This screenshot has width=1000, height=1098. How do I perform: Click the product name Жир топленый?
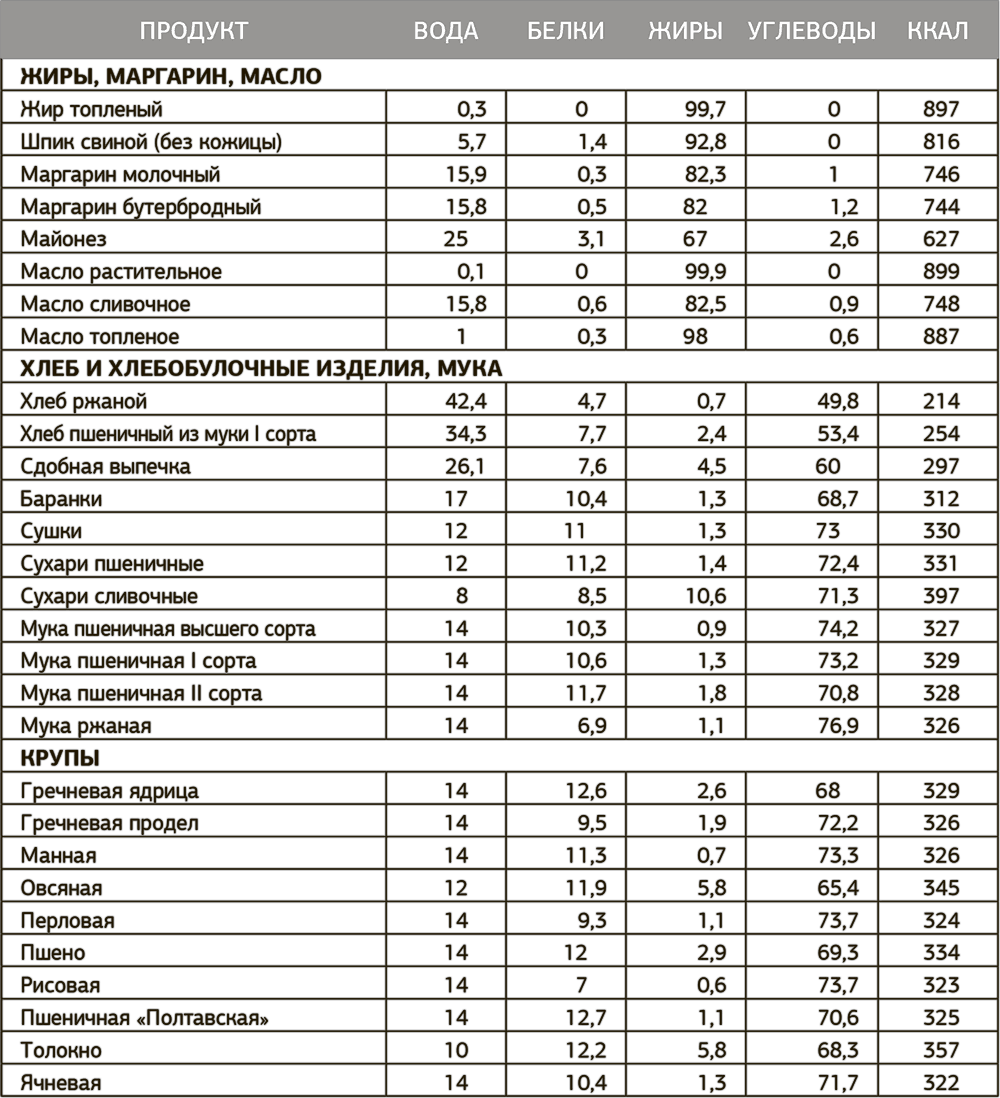(91, 109)
